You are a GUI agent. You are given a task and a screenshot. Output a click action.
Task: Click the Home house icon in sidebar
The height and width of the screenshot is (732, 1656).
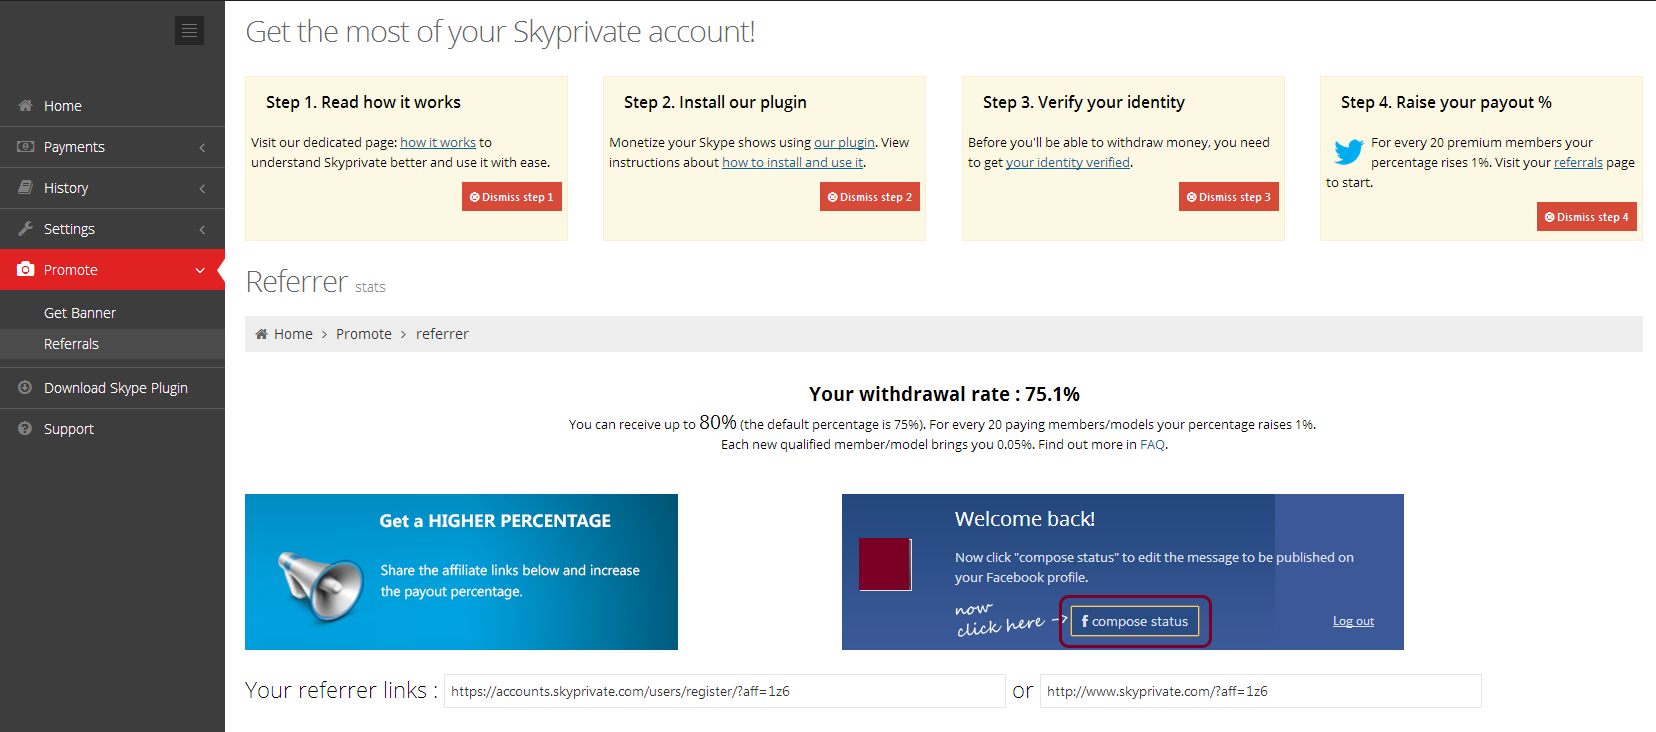tap(26, 105)
